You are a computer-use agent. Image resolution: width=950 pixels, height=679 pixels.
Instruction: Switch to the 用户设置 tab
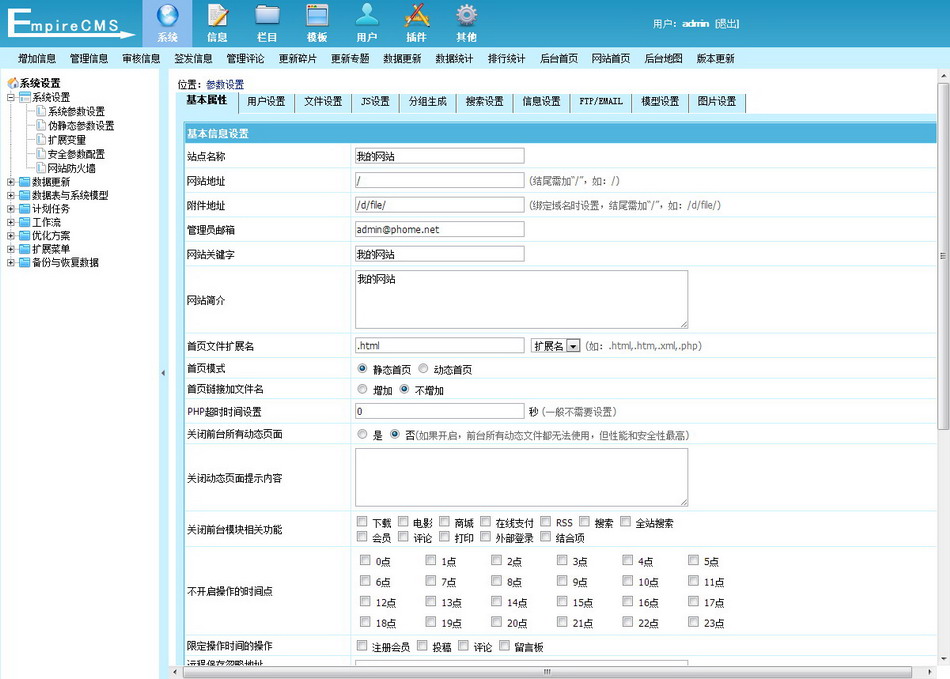(x=266, y=102)
